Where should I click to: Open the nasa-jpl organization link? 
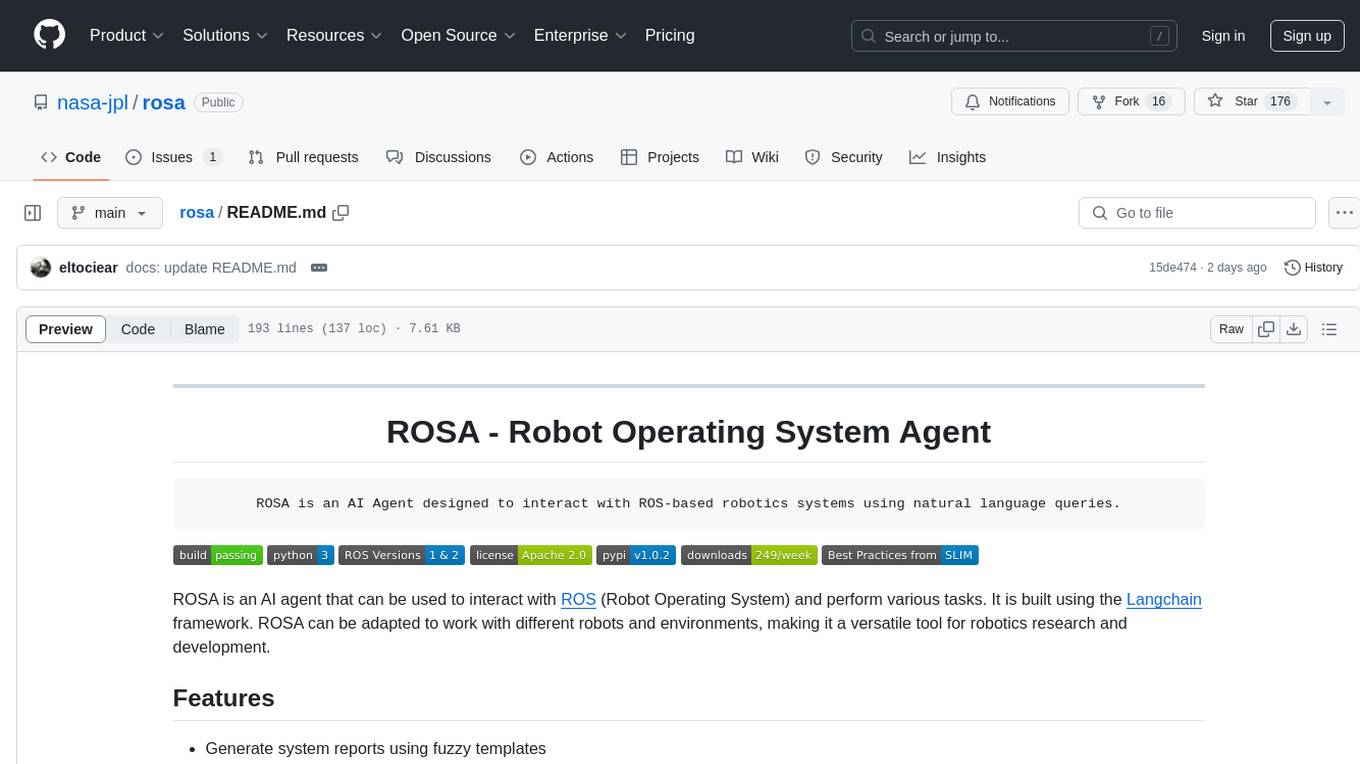93,102
